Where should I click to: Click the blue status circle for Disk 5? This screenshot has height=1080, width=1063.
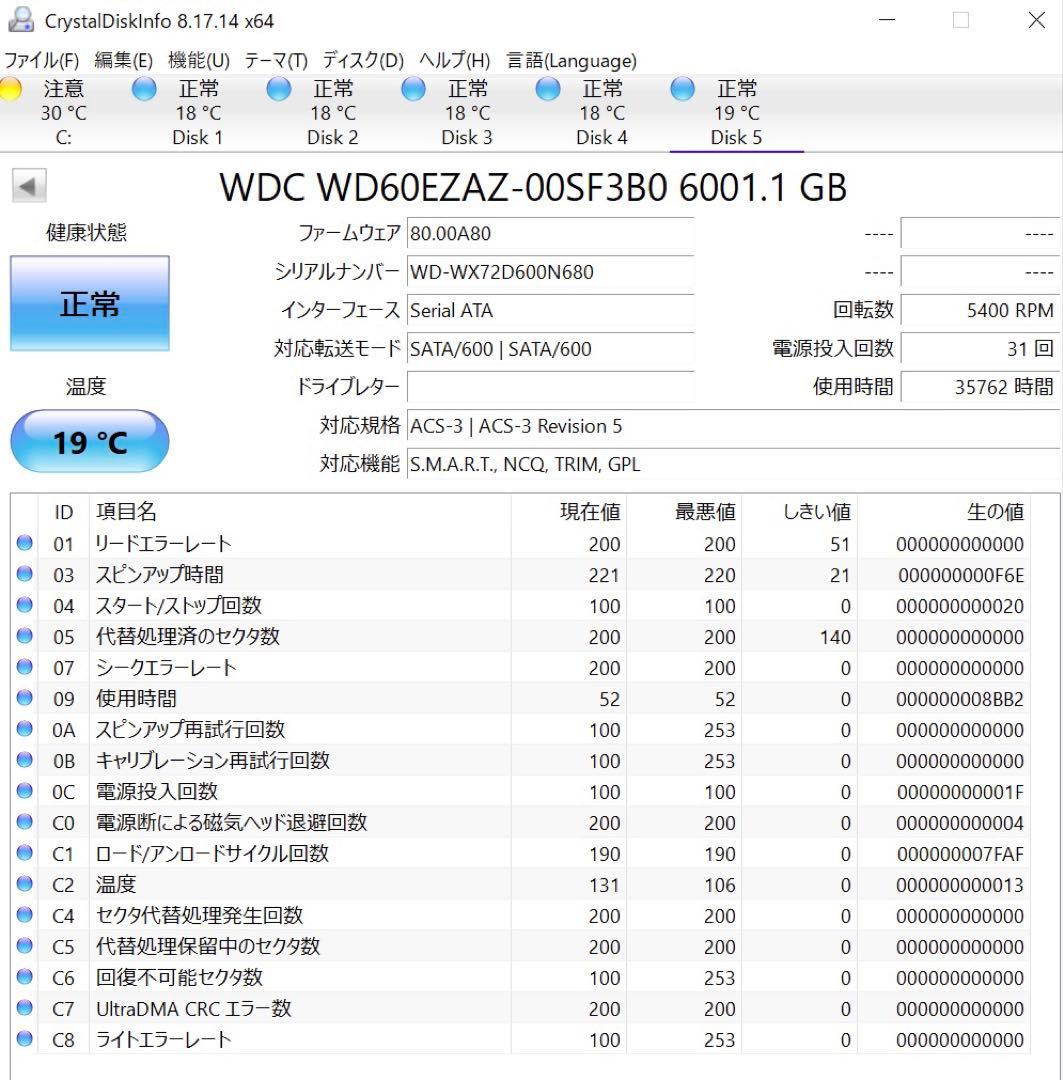tap(682, 89)
